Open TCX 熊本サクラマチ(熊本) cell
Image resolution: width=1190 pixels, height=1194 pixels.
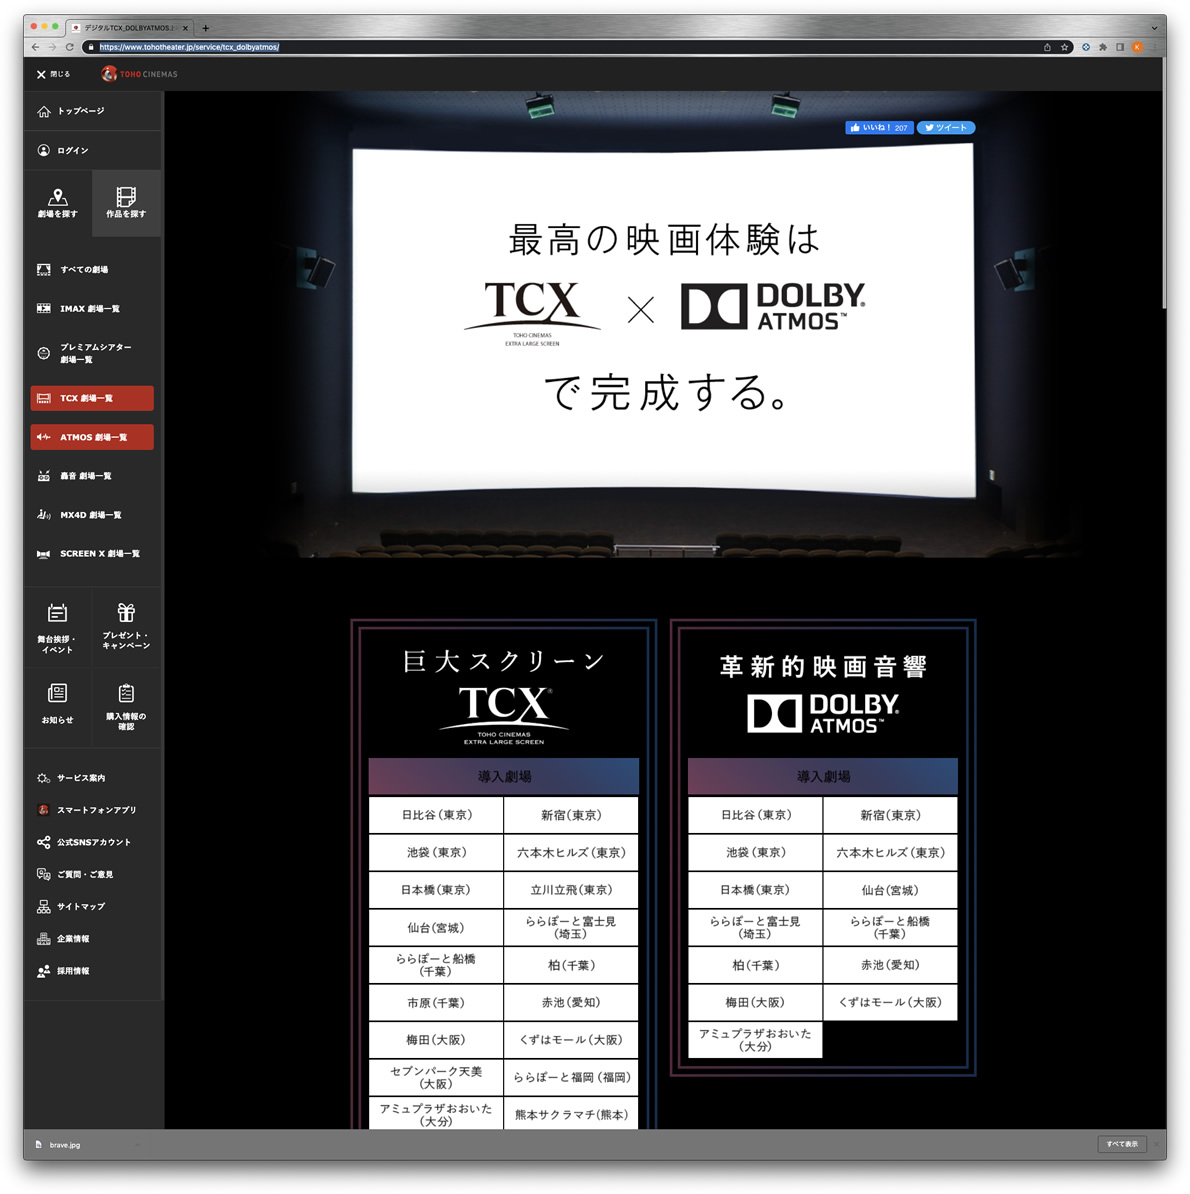[x=571, y=1113]
